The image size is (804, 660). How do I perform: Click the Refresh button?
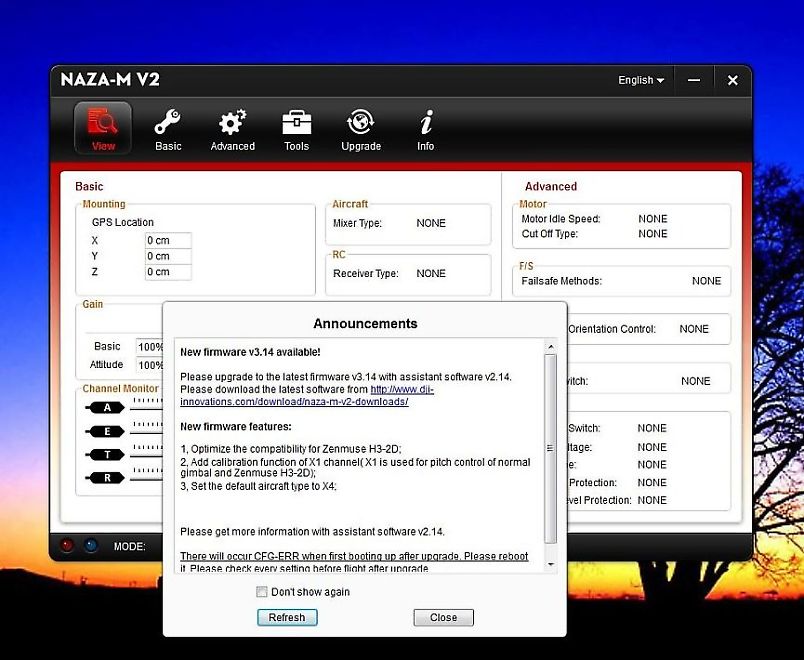click(x=287, y=617)
